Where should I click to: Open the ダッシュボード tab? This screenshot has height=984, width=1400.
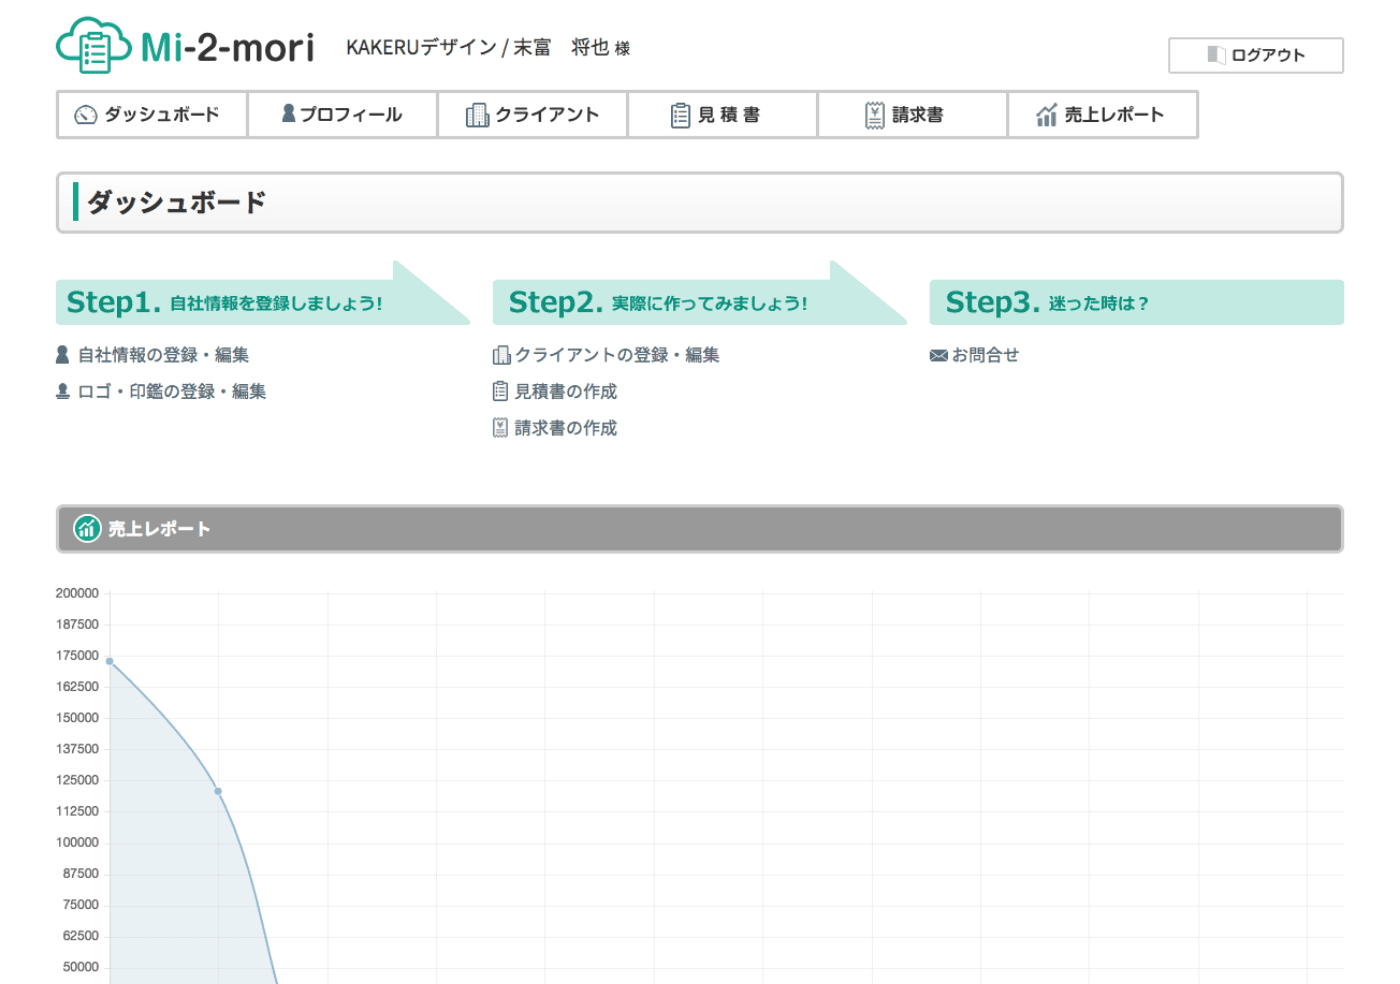click(152, 115)
